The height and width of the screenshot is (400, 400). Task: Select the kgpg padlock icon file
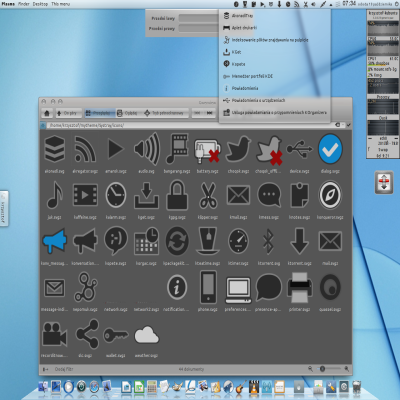pos(177,195)
